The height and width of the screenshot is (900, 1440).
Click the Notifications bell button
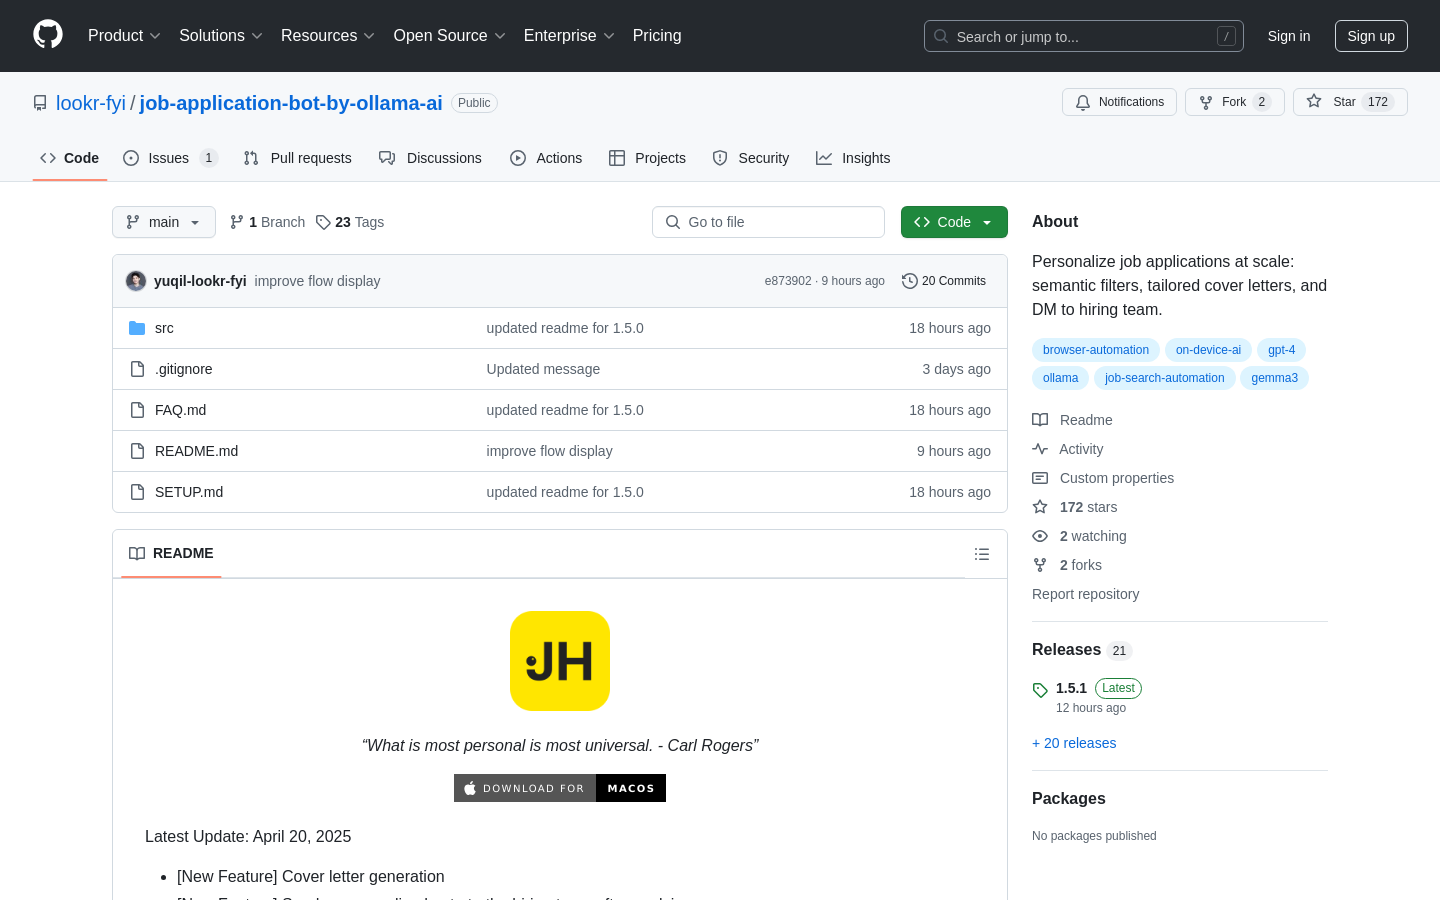click(1119, 102)
